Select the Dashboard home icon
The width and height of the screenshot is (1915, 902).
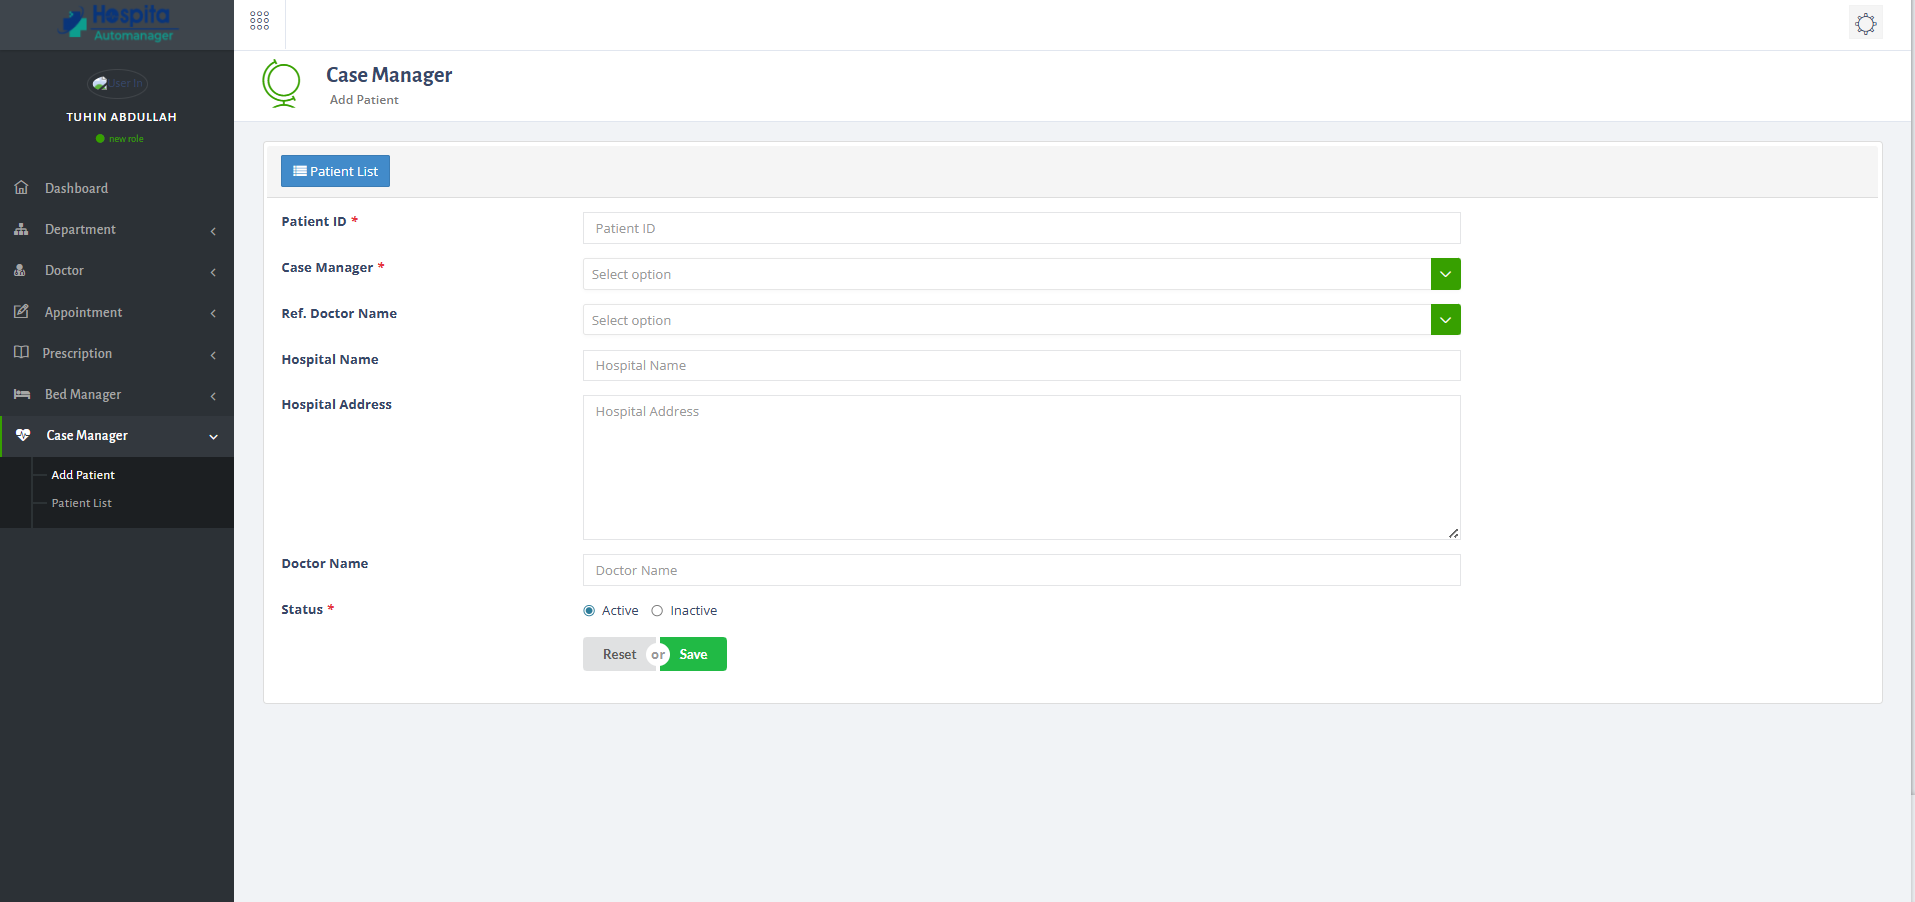pyautogui.click(x=22, y=188)
